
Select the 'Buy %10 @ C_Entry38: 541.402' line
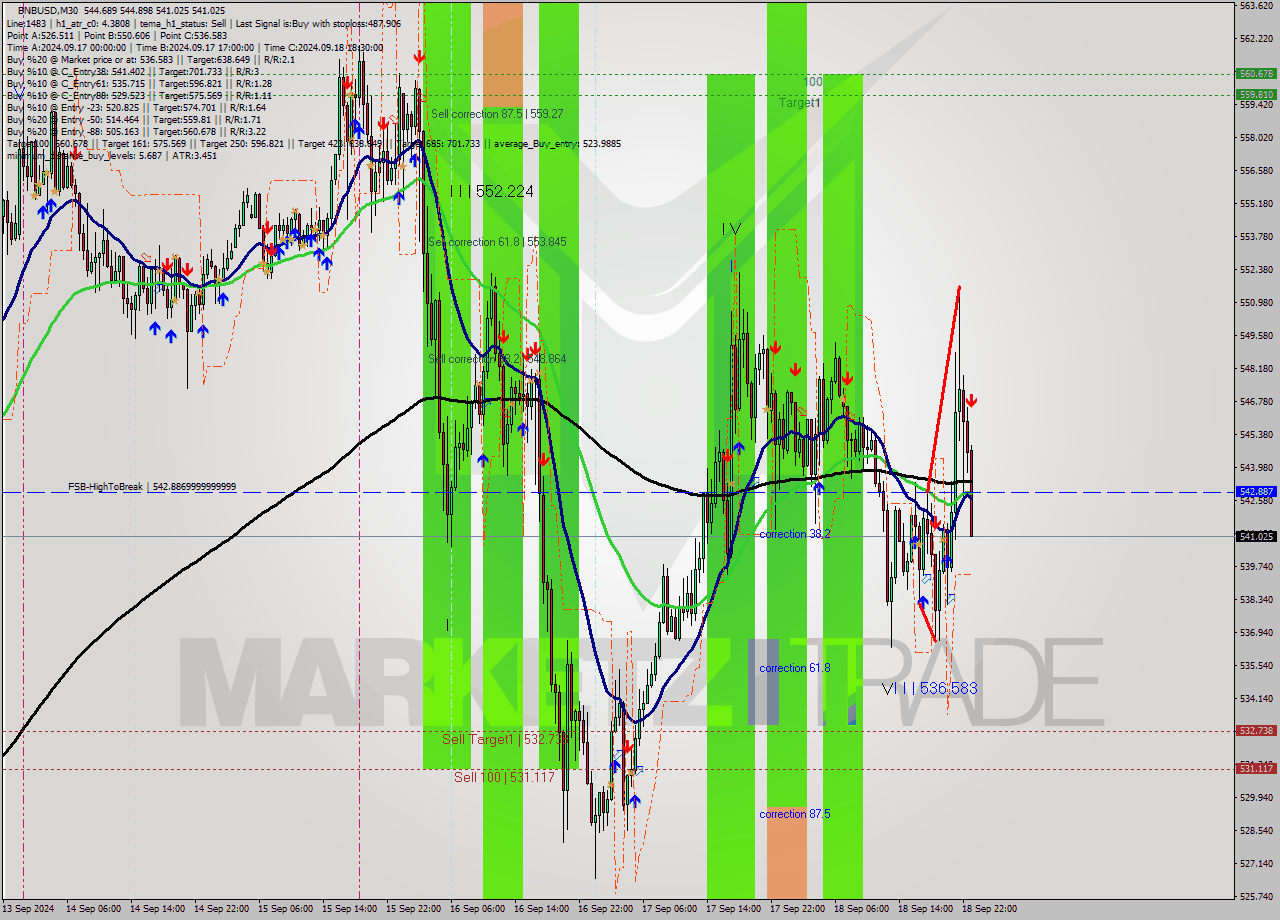pyautogui.click(x=135, y=71)
